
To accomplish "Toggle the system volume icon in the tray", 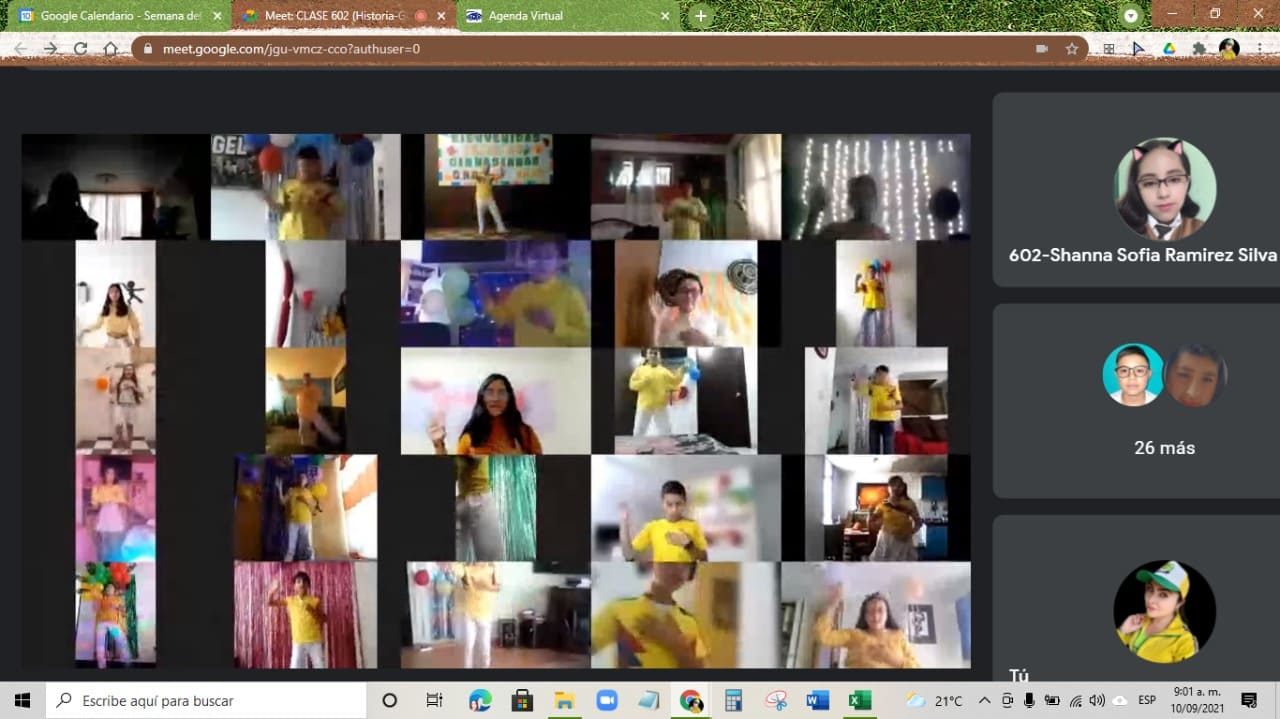I will pyautogui.click(x=1097, y=701).
